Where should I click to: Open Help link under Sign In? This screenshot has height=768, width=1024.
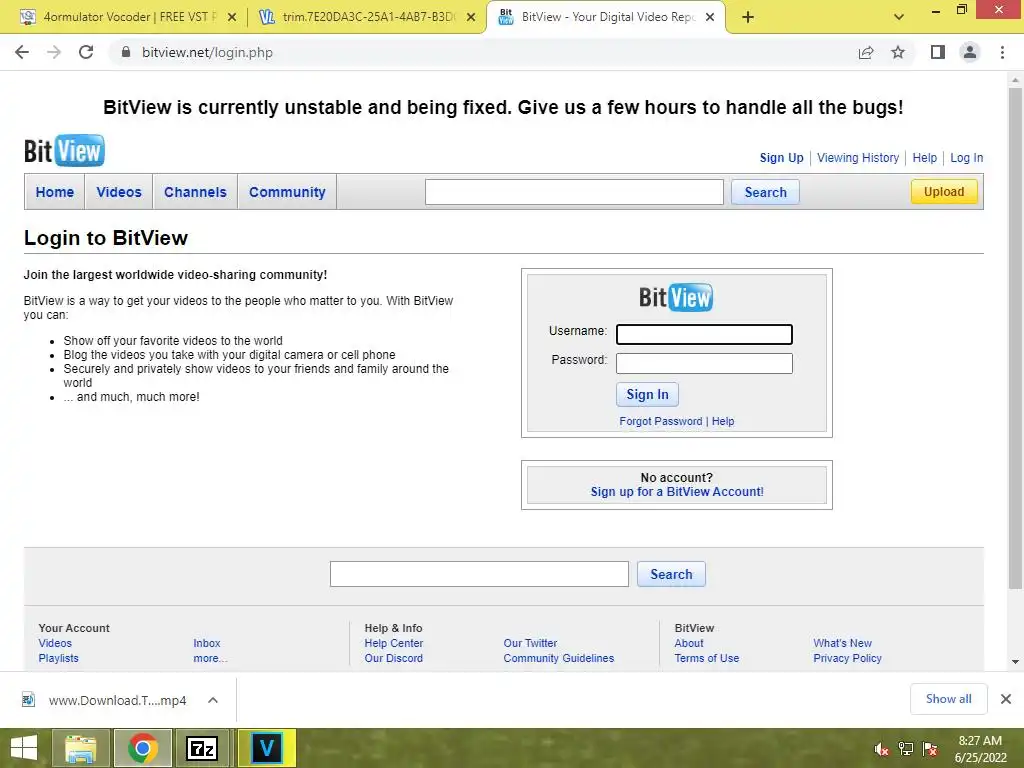point(723,421)
